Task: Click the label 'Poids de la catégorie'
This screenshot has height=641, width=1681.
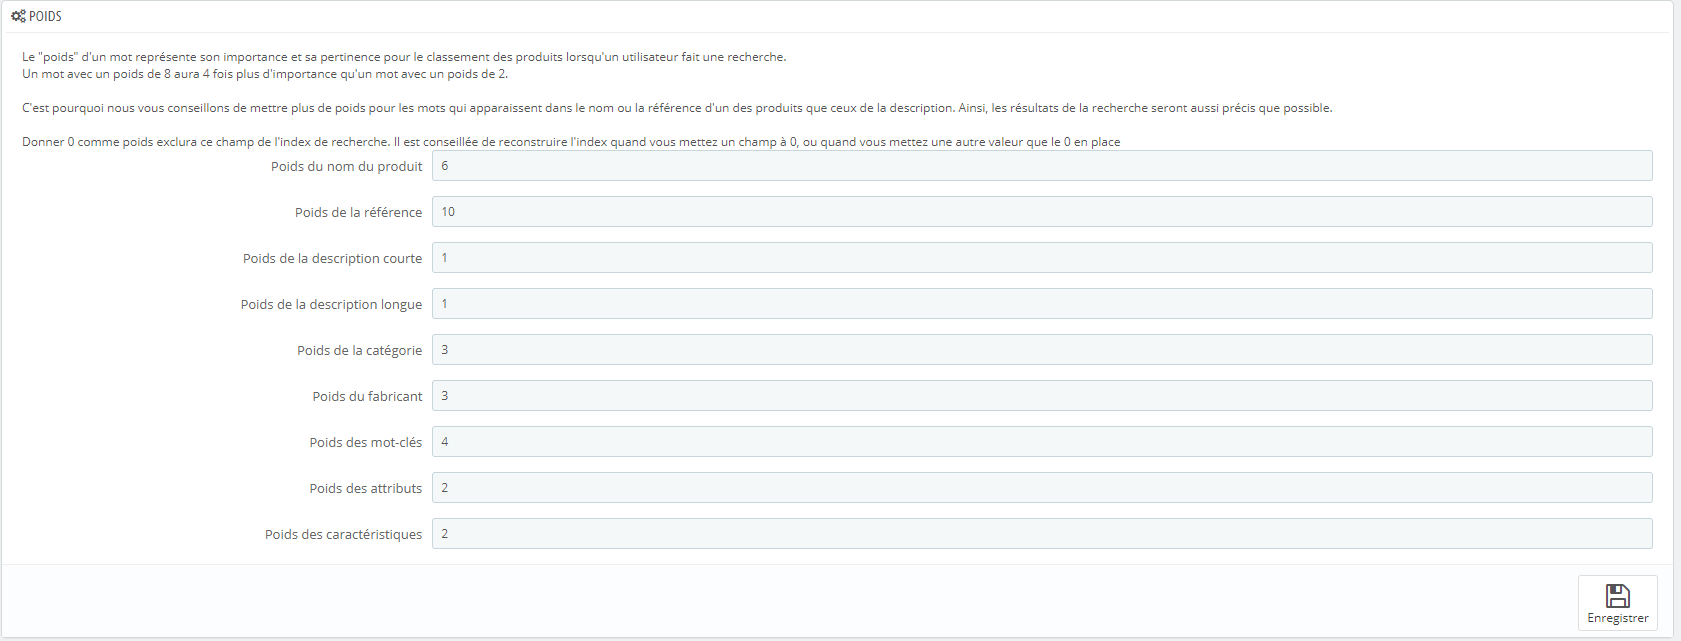Action: pos(360,351)
